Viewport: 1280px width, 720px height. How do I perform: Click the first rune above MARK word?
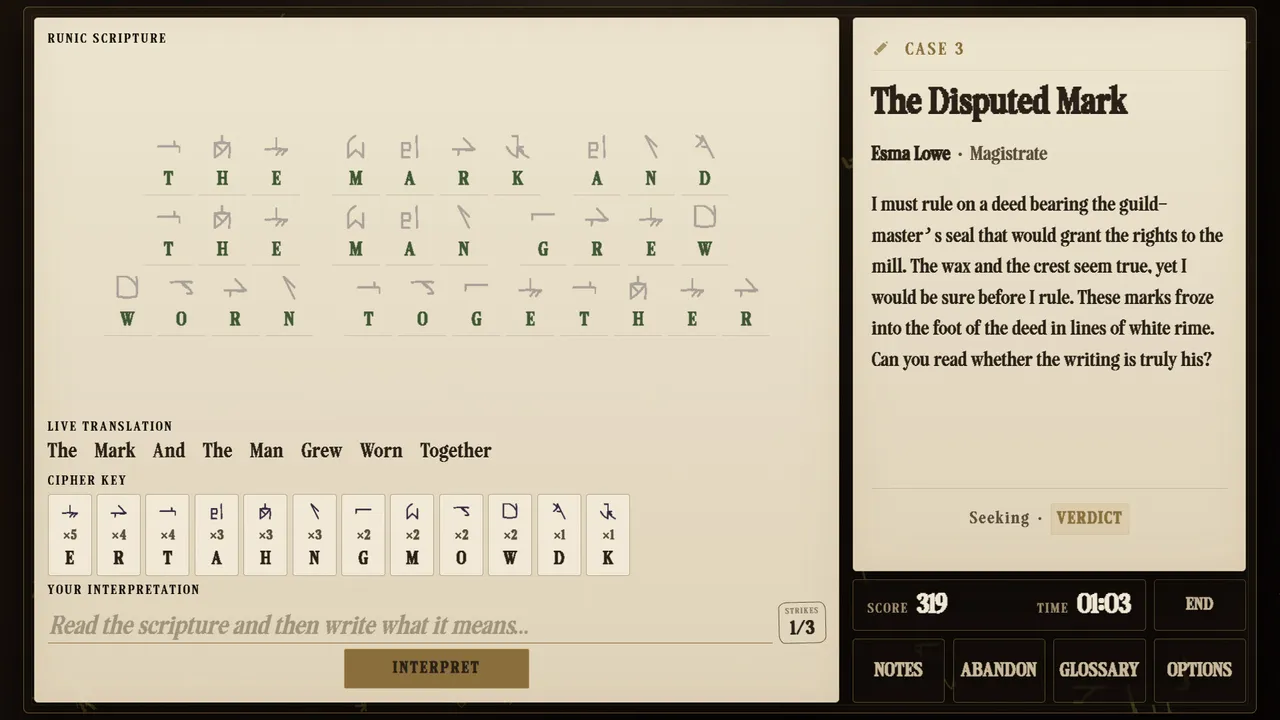355,149
